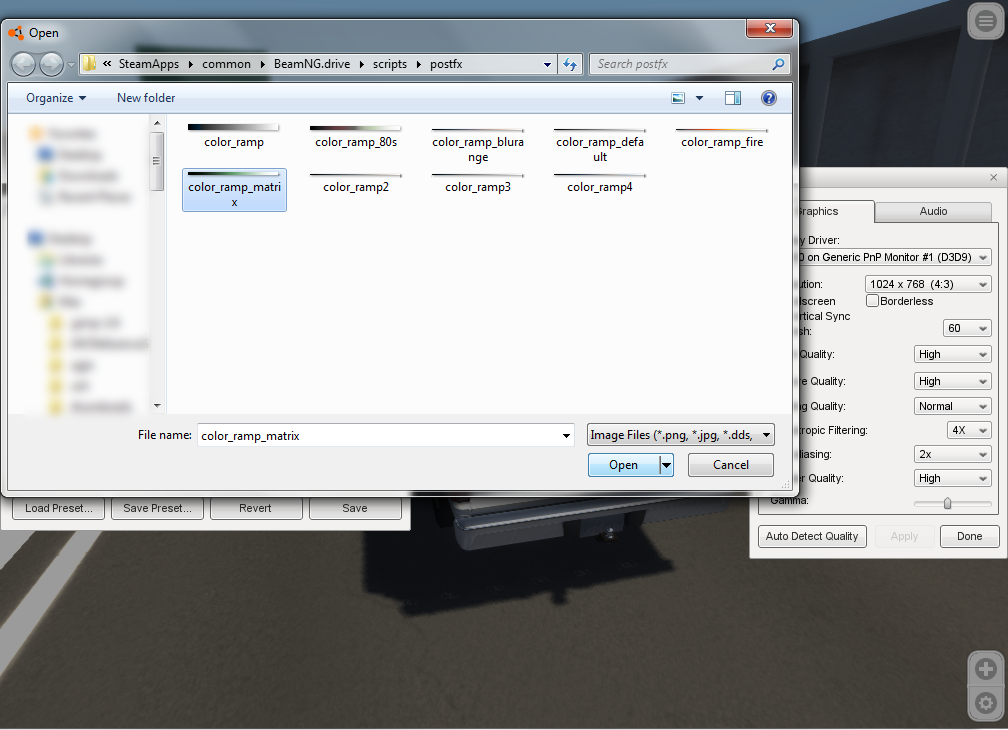Click the Save button below the dialog
Viewport: 1008px width, 730px height.
click(355, 508)
